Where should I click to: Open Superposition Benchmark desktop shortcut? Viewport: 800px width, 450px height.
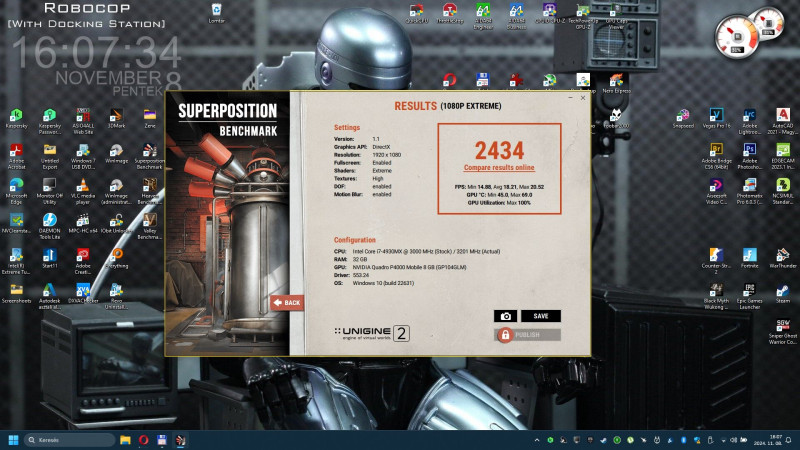(x=149, y=156)
